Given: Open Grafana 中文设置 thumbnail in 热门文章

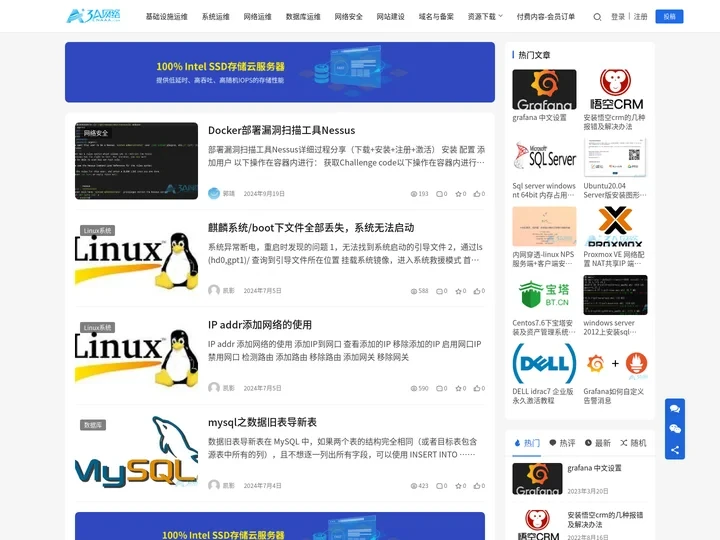Looking at the screenshot, I should coord(544,90).
